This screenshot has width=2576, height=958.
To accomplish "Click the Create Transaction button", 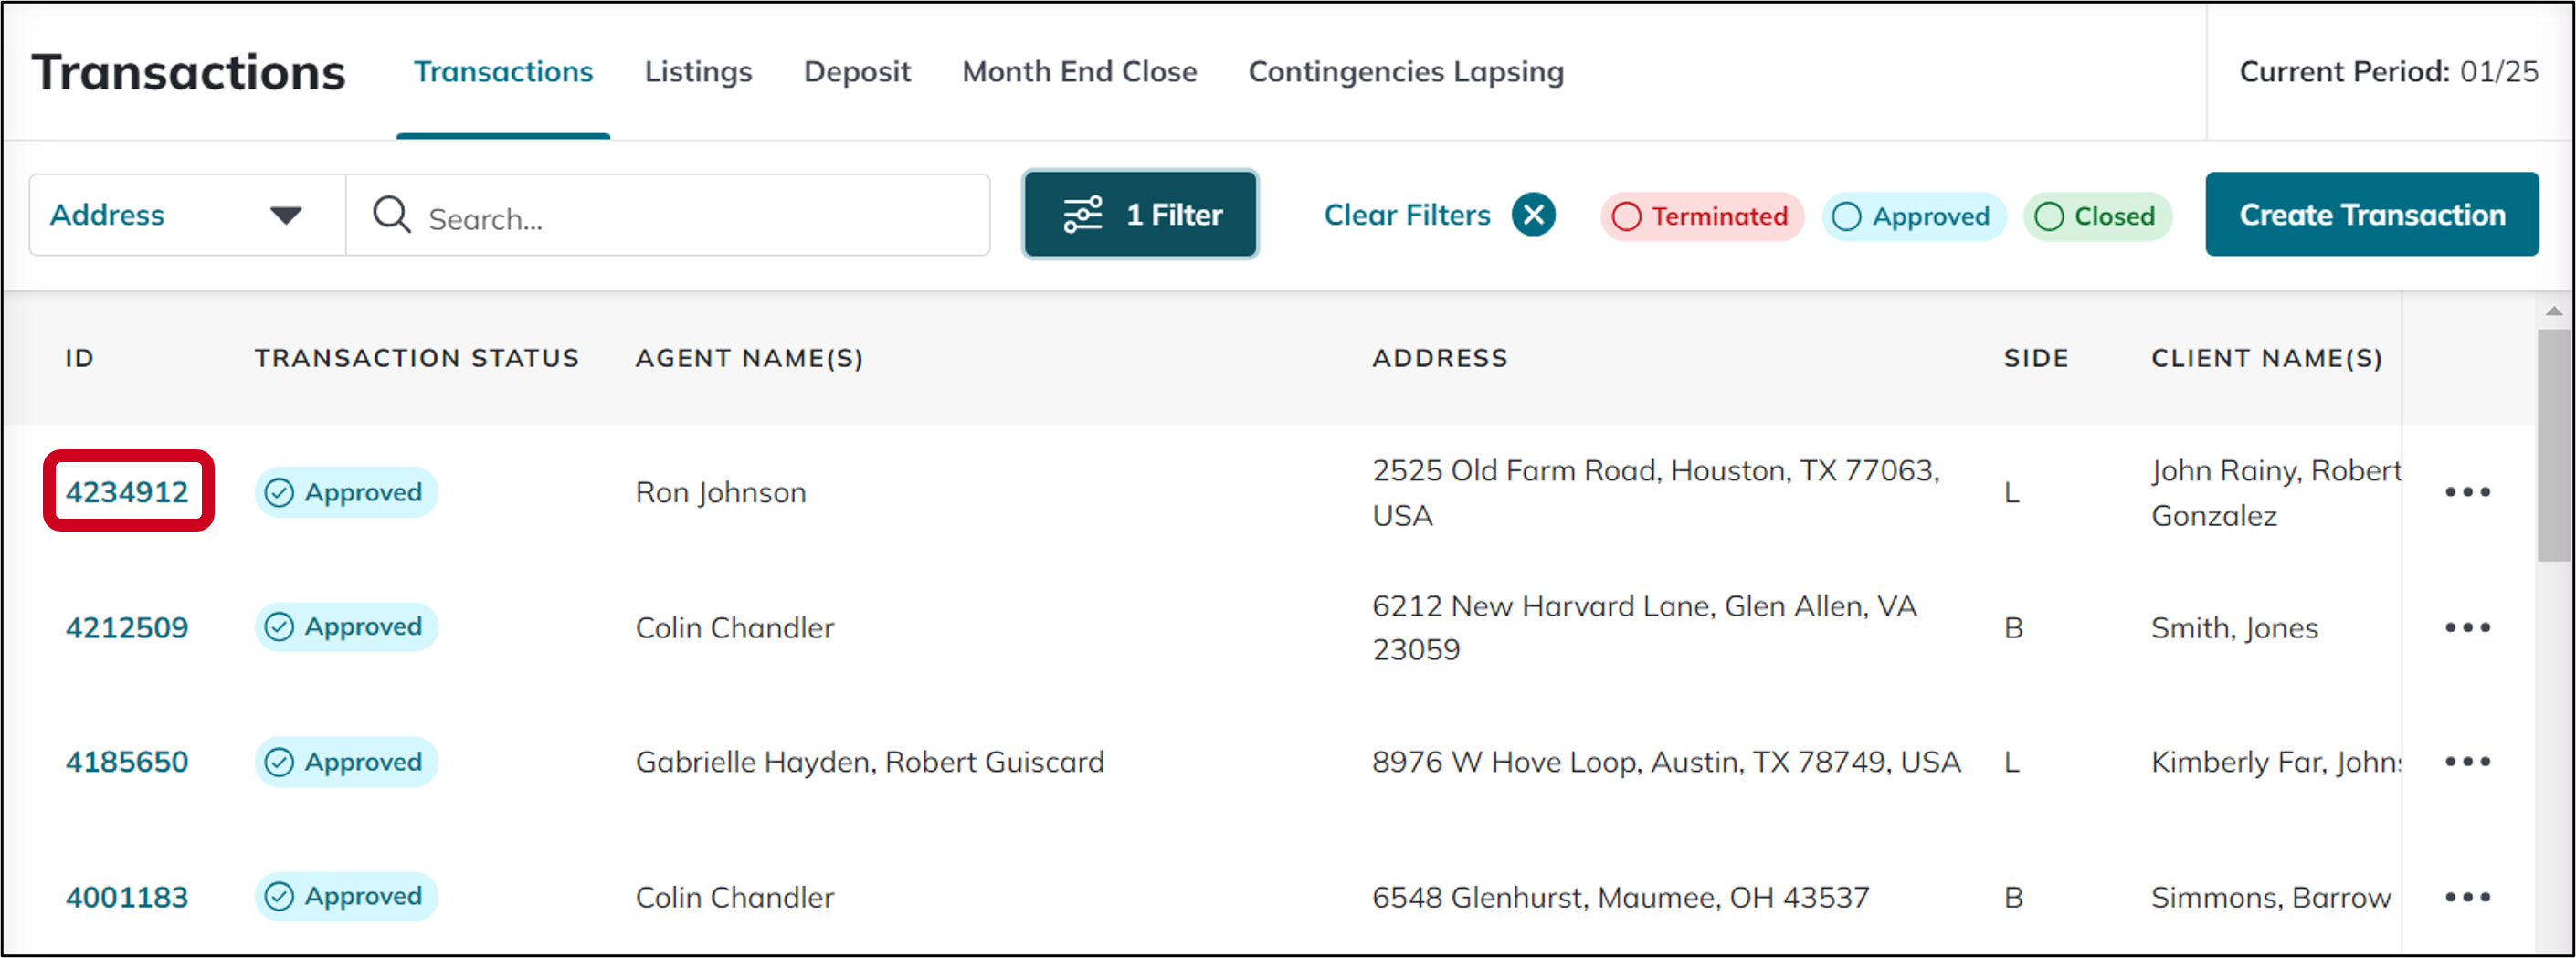I will point(2371,213).
